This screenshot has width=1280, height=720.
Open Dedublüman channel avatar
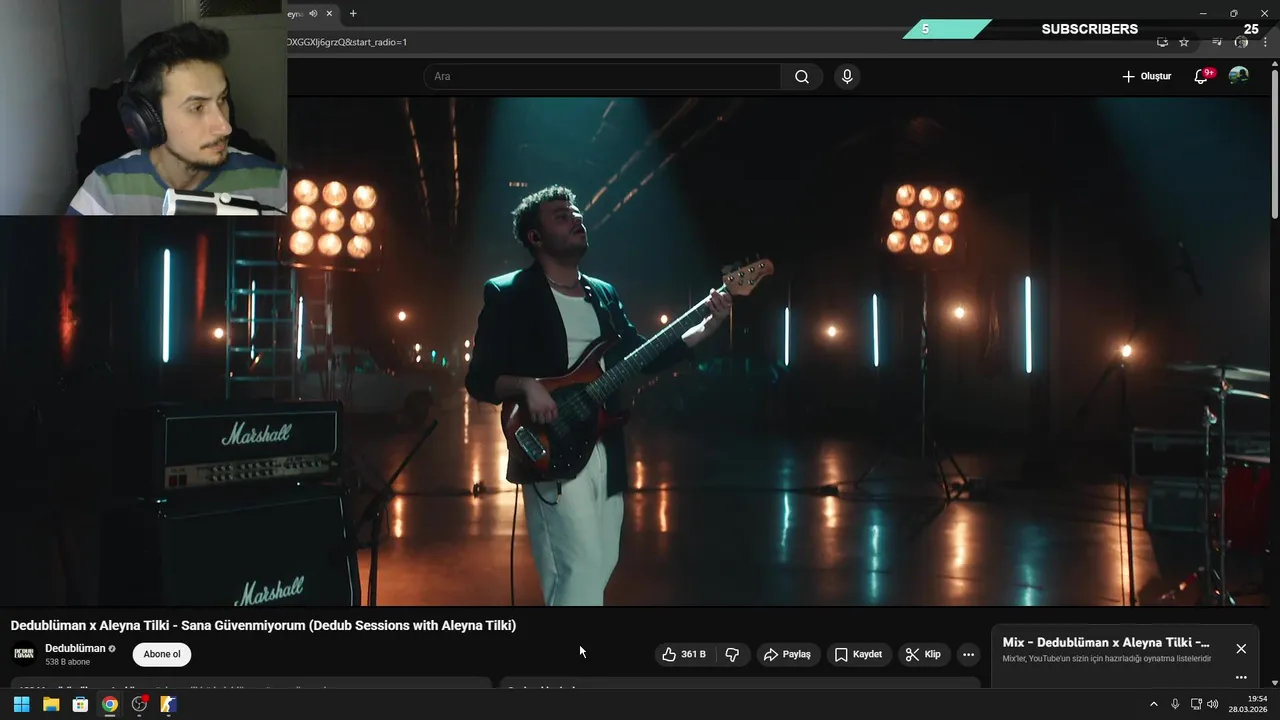(x=24, y=654)
